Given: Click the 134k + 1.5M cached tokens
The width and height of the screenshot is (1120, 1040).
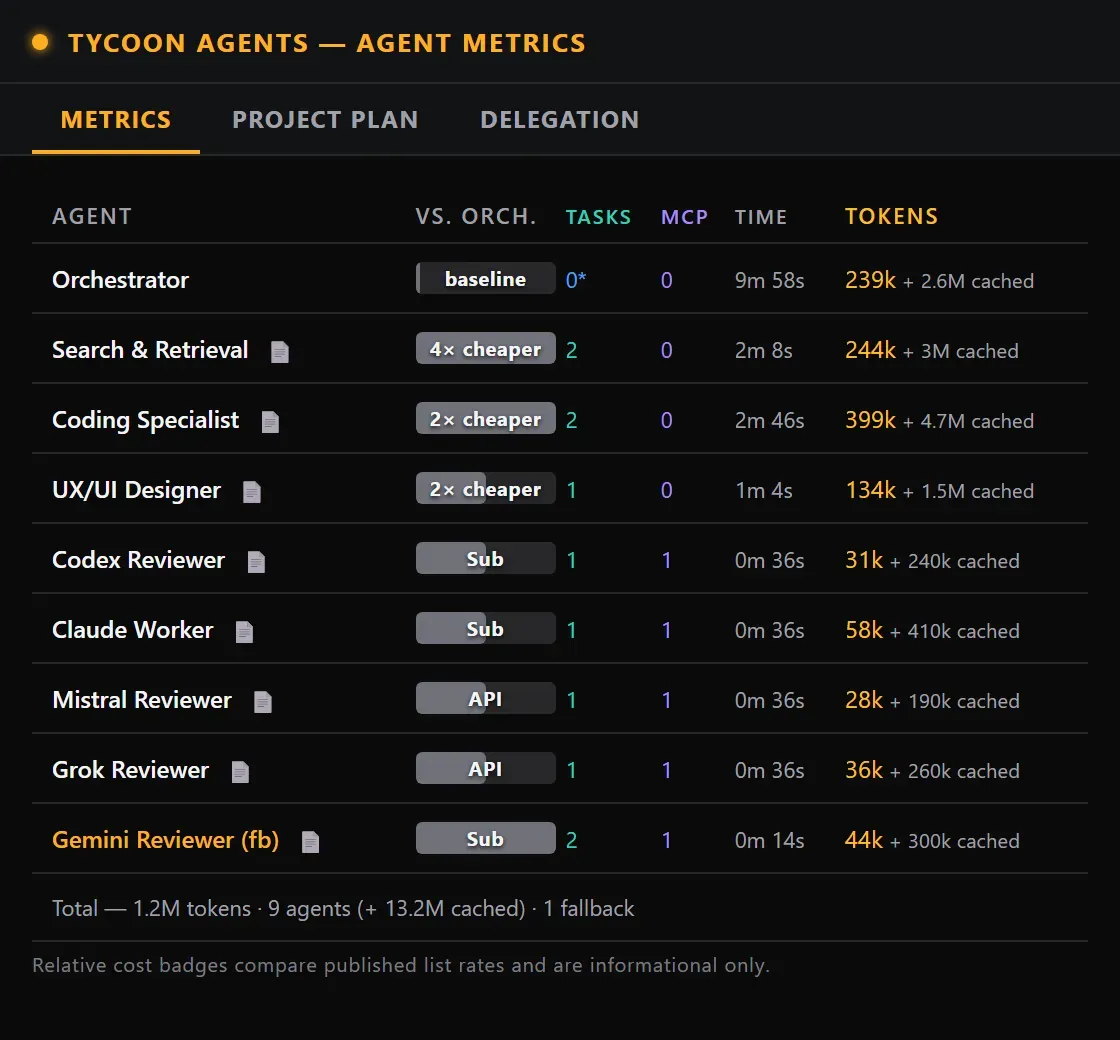Looking at the screenshot, I should 939,490.
